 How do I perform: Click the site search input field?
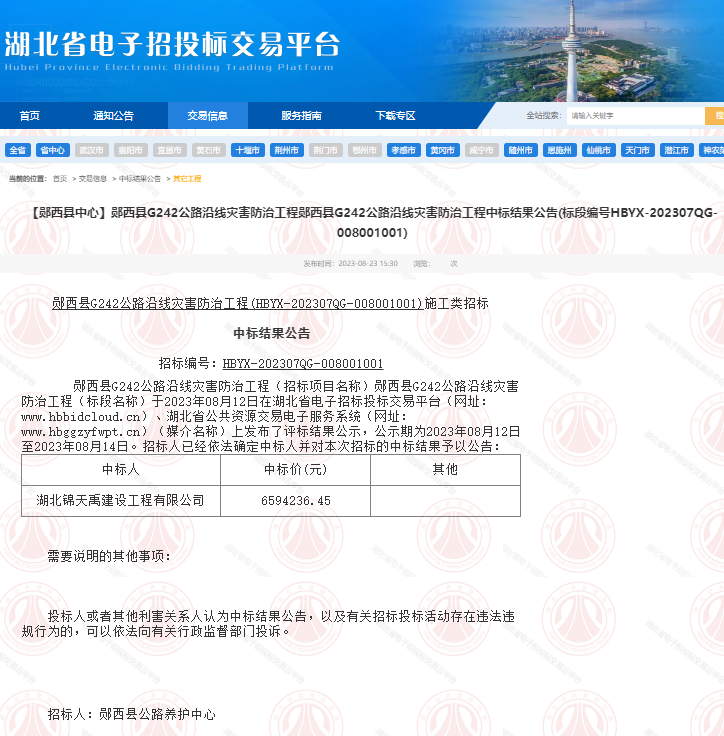click(635, 115)
